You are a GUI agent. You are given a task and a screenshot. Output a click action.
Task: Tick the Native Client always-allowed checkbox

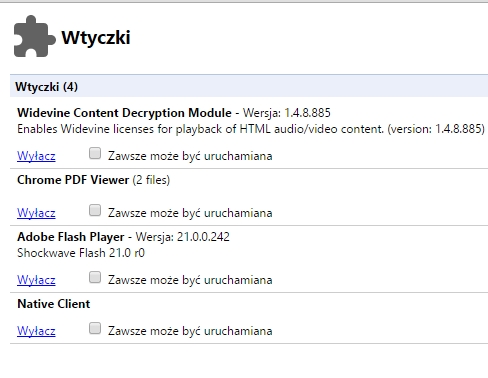(x=95, y=328)
